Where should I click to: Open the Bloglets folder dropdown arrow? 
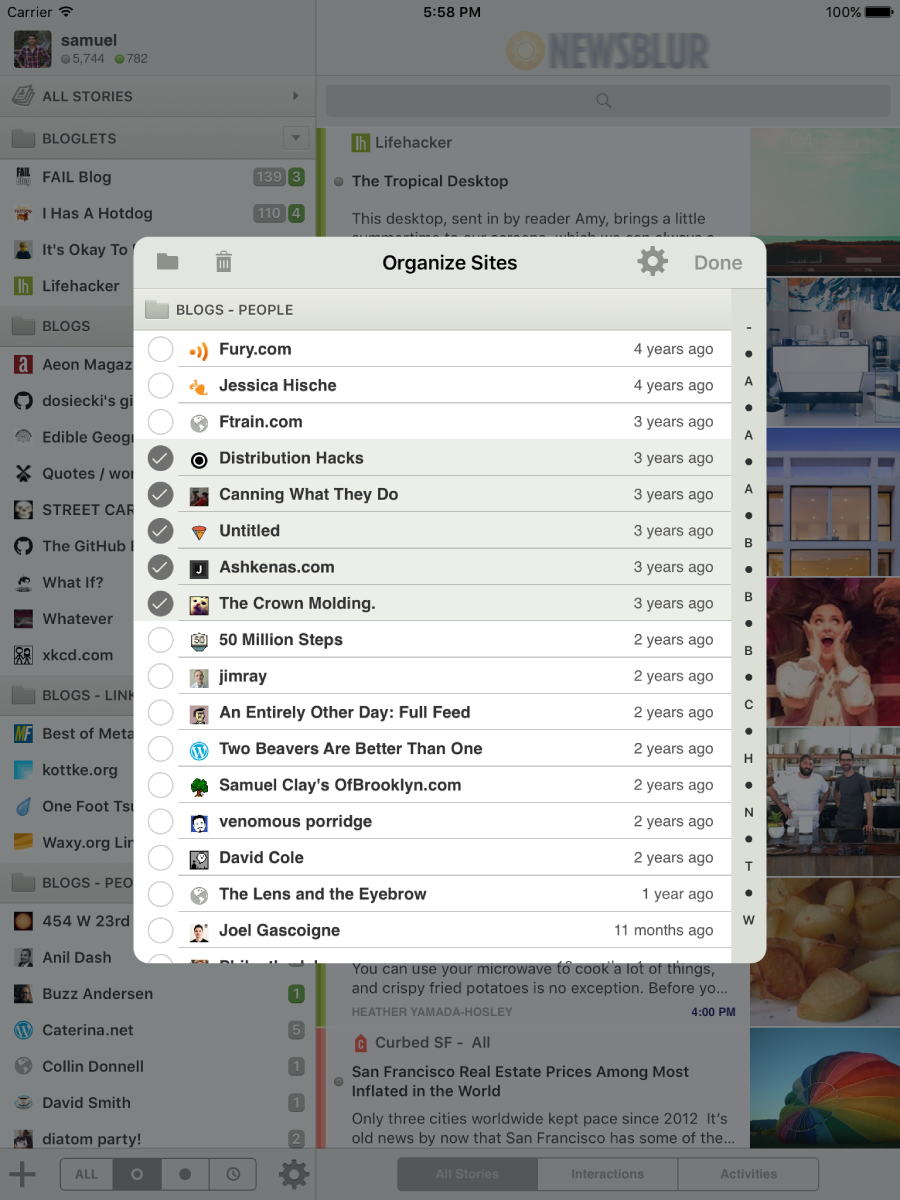pos(295,138)
